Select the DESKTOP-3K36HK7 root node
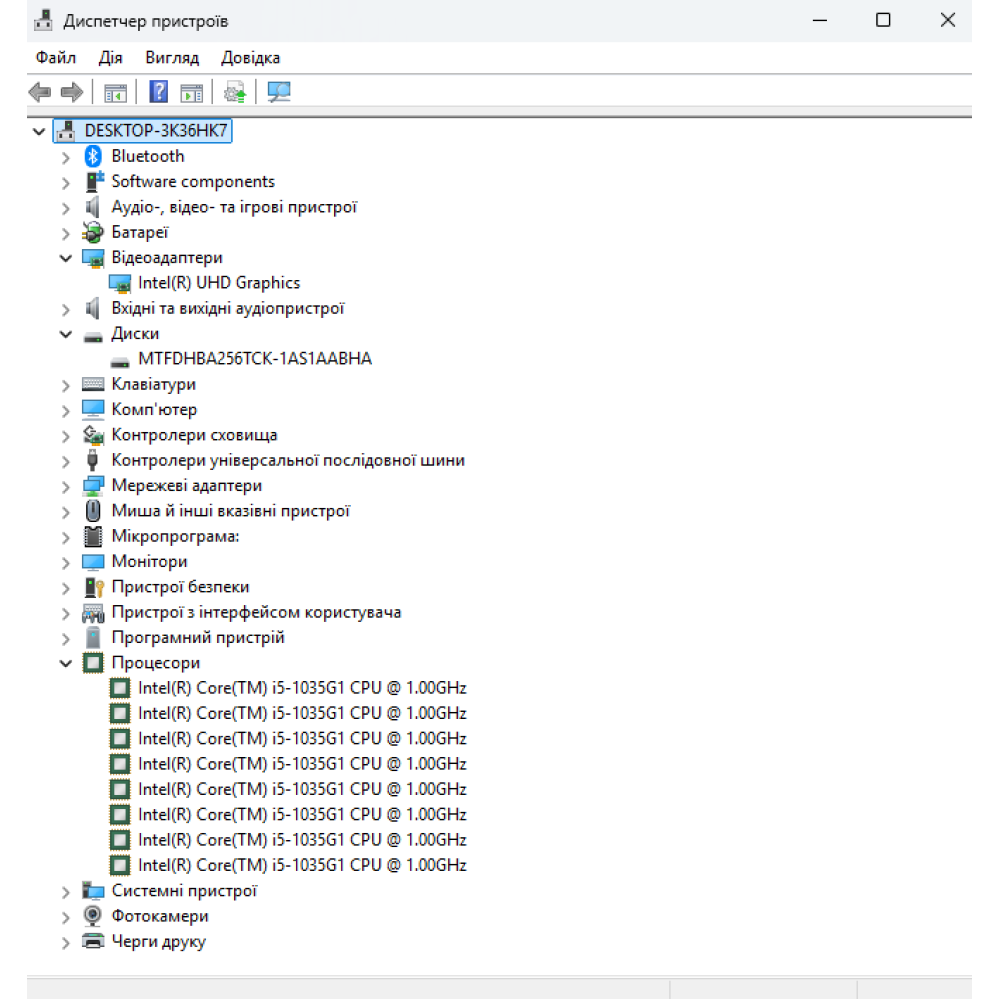This screenshot has width=1000, height=1000. click(x=157, y=130)
